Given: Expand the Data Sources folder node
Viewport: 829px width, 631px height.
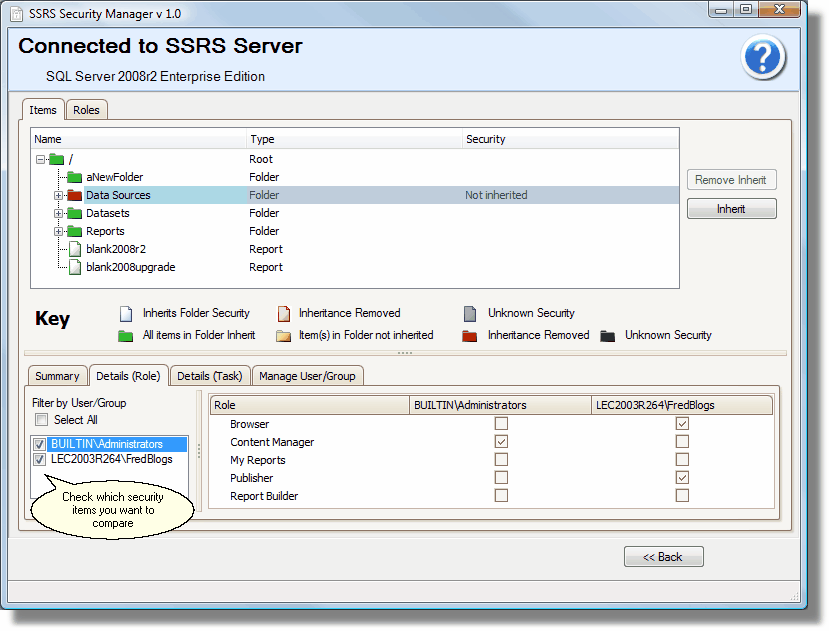Looking at the screenshot, I should (x=58, y=195).
